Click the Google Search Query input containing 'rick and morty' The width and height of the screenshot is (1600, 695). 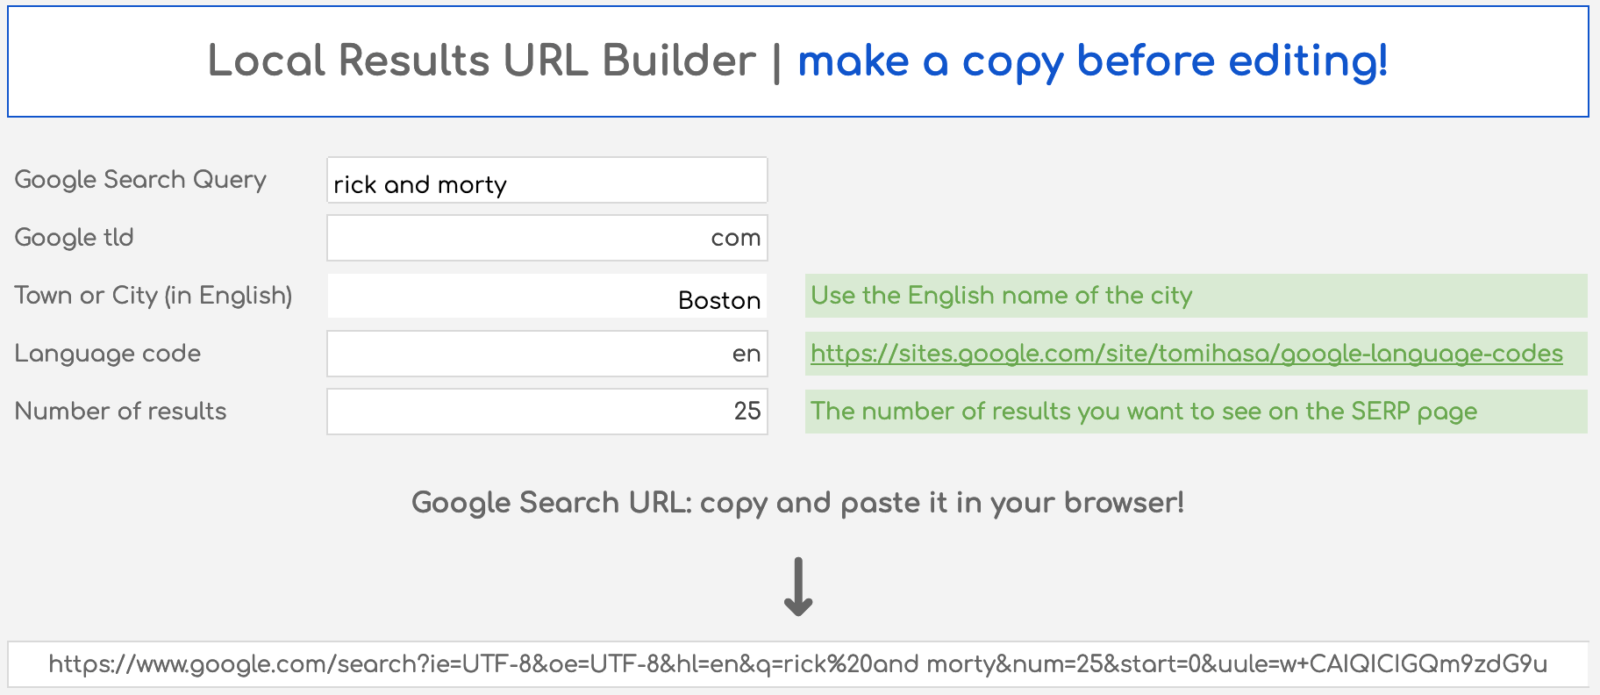pyautogui.click(x=545, y=181)
